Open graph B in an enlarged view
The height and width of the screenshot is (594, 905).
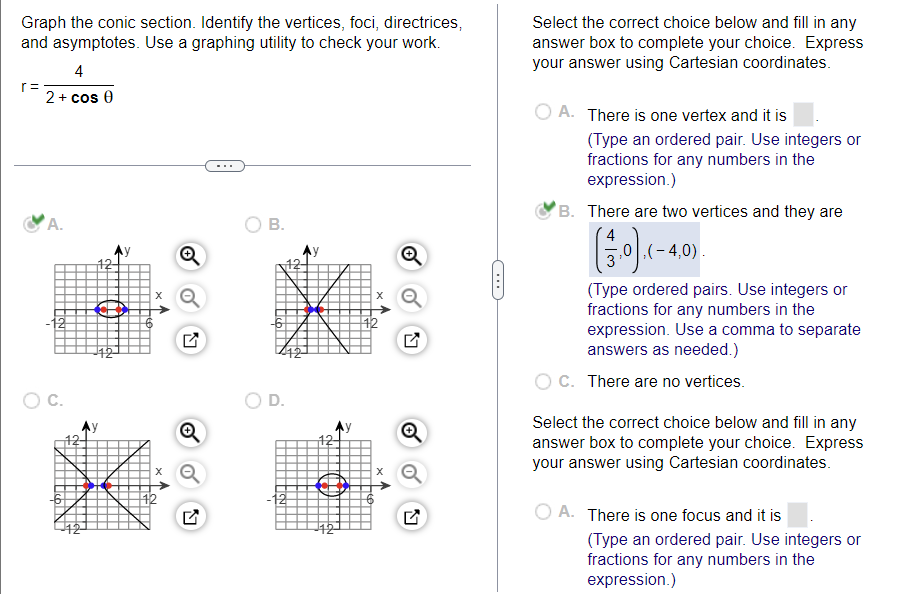[x=410, y=340]
